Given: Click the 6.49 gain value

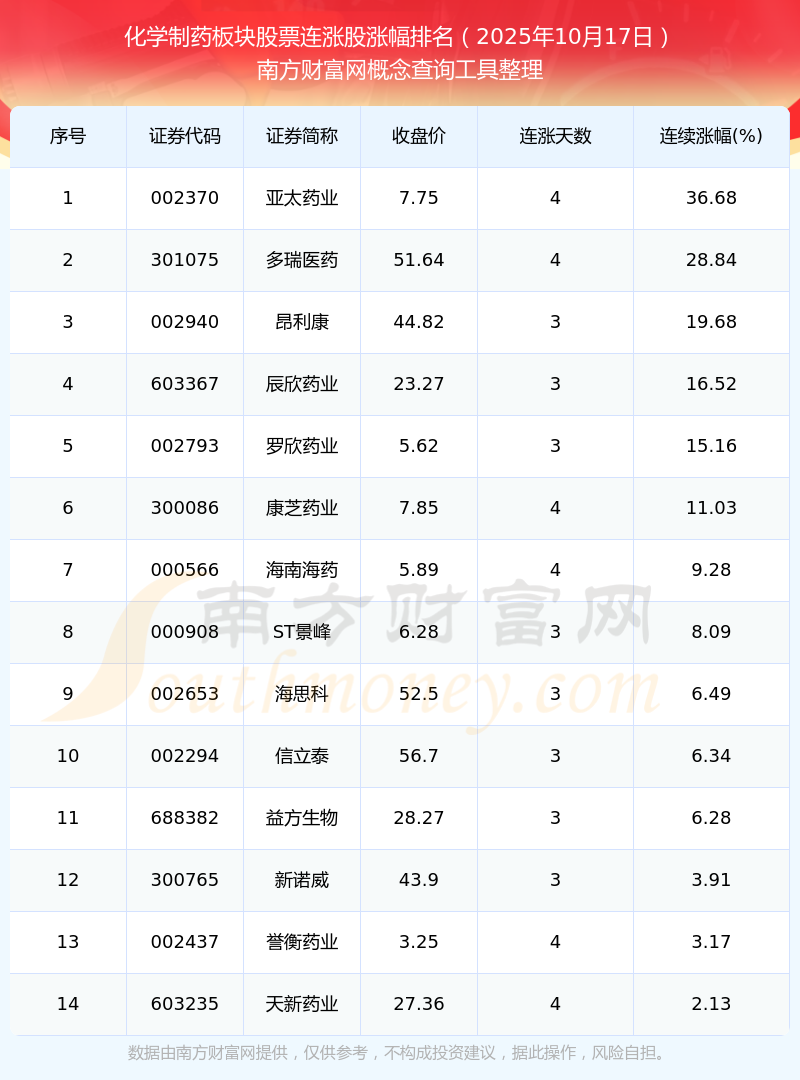Looking at the screenshot, I should point(711,694).
